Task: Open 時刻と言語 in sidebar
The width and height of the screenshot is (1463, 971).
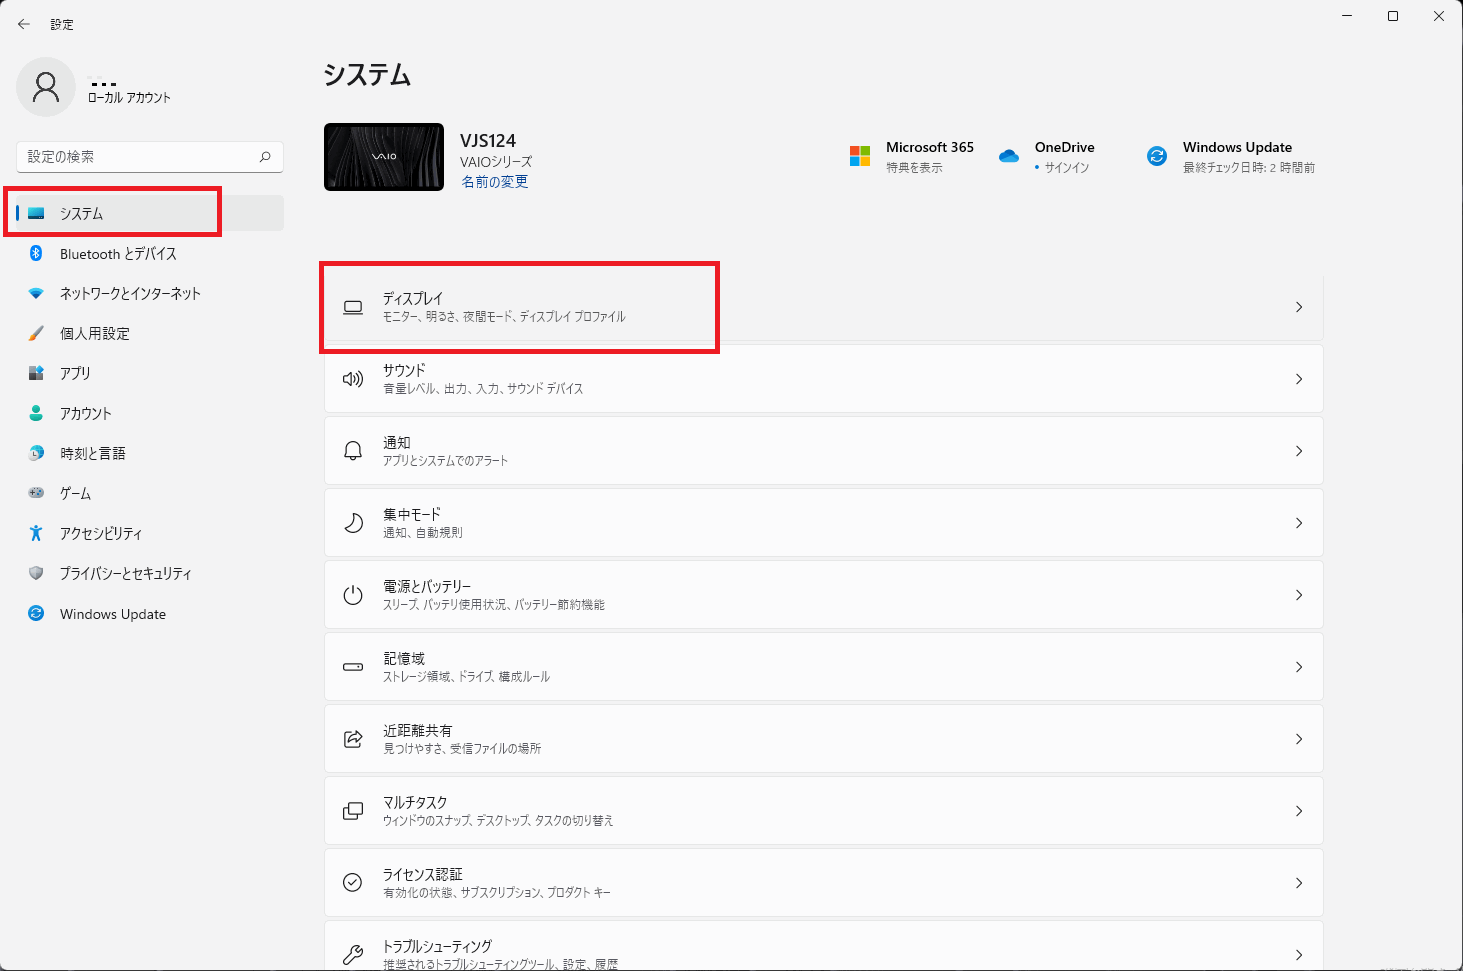Action: 150,453
